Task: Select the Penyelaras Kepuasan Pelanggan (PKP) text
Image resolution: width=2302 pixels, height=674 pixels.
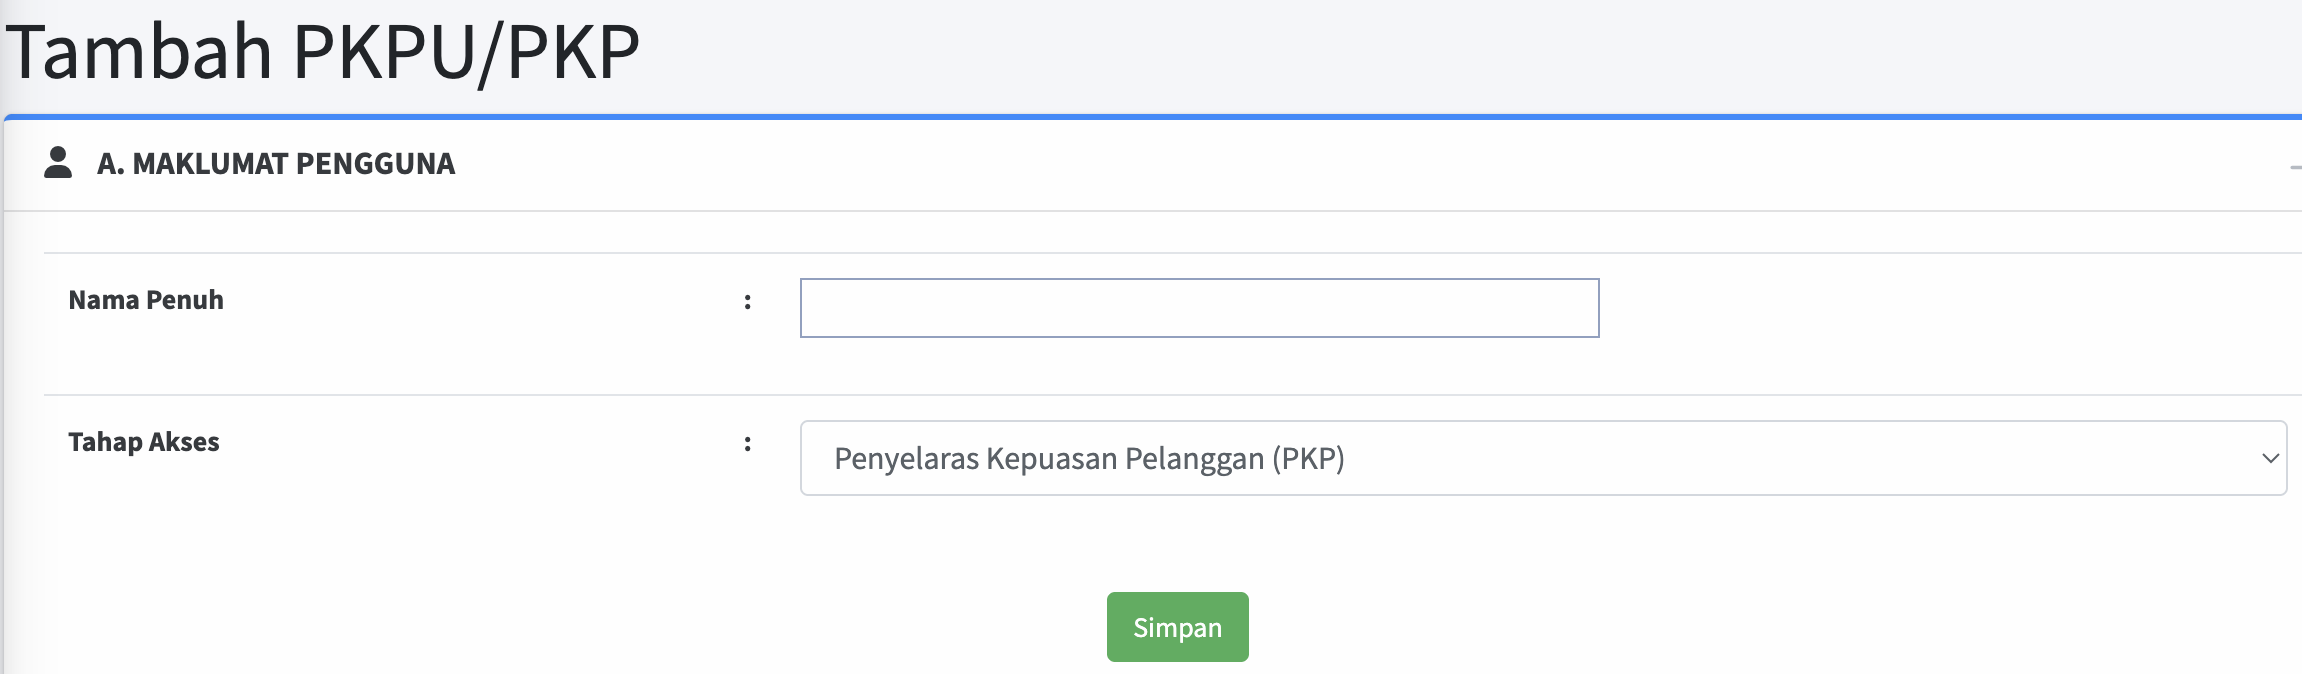Action: [1089, 458]
